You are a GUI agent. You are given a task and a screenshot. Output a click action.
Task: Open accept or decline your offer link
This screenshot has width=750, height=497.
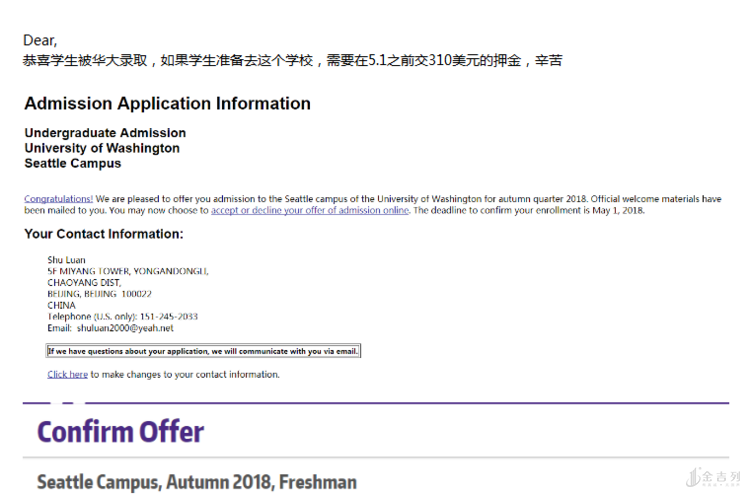(310, 210)
